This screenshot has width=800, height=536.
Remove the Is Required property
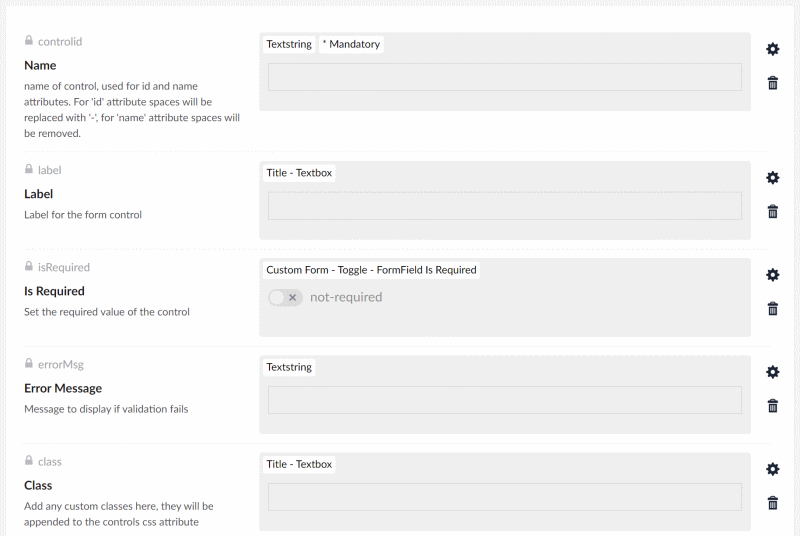[x=772, y=308]
